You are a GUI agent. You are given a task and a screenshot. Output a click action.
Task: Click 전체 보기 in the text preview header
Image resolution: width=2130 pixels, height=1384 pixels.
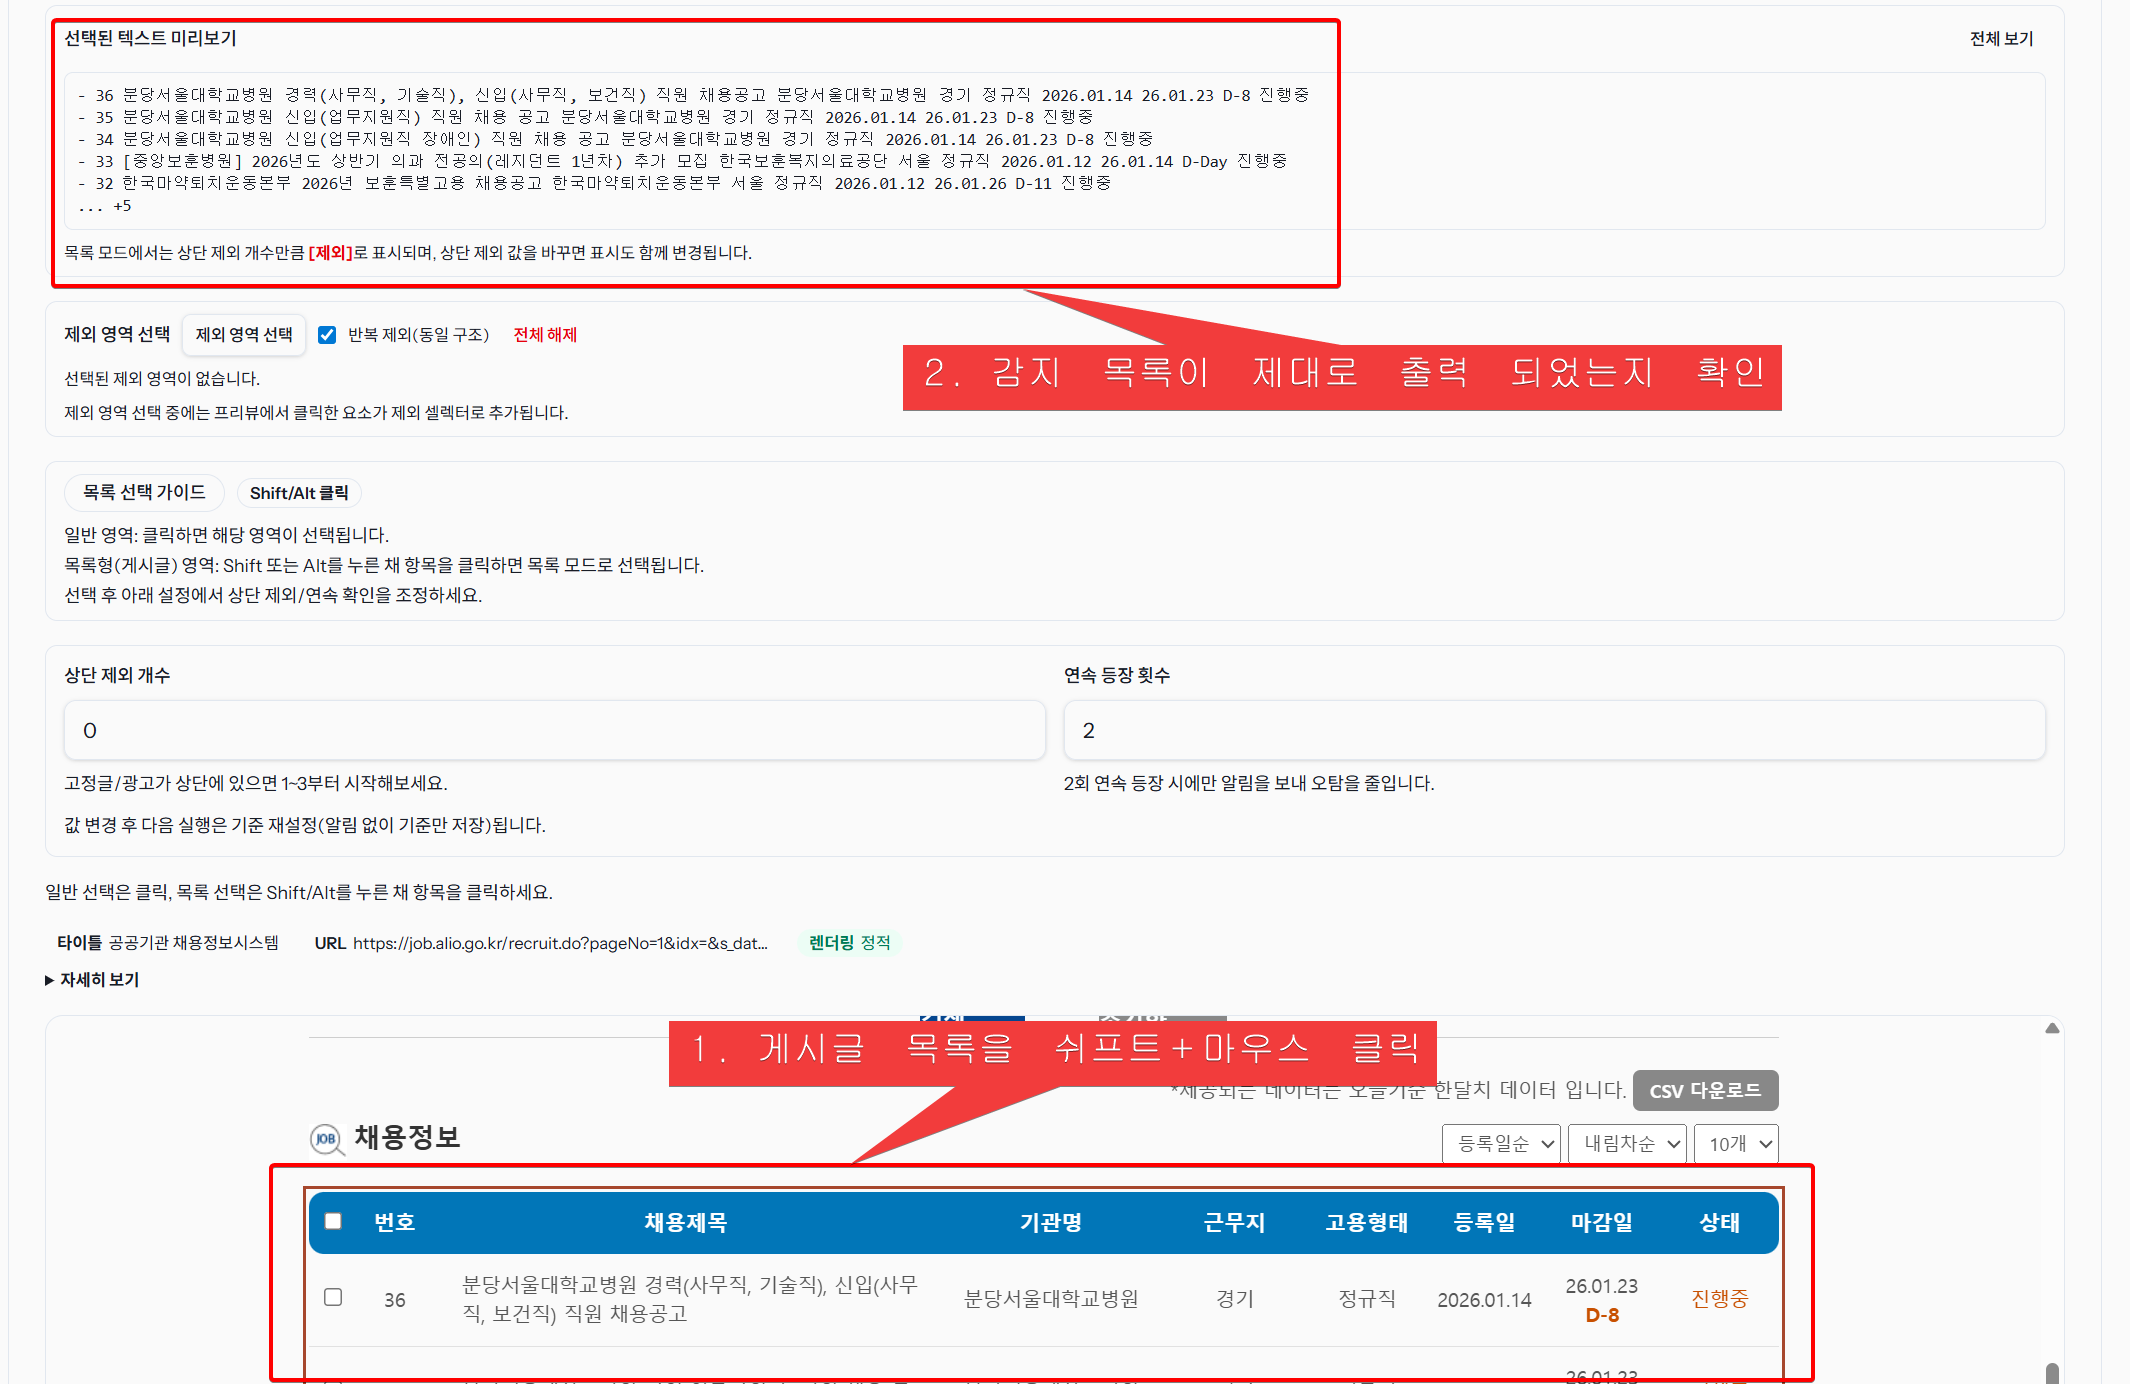coord(2001,39)
